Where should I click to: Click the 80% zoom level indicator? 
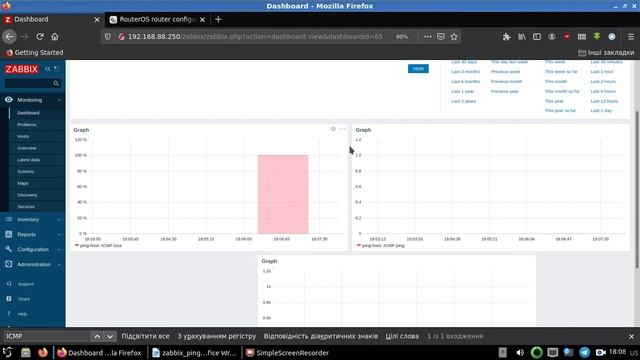click(402, 37)
